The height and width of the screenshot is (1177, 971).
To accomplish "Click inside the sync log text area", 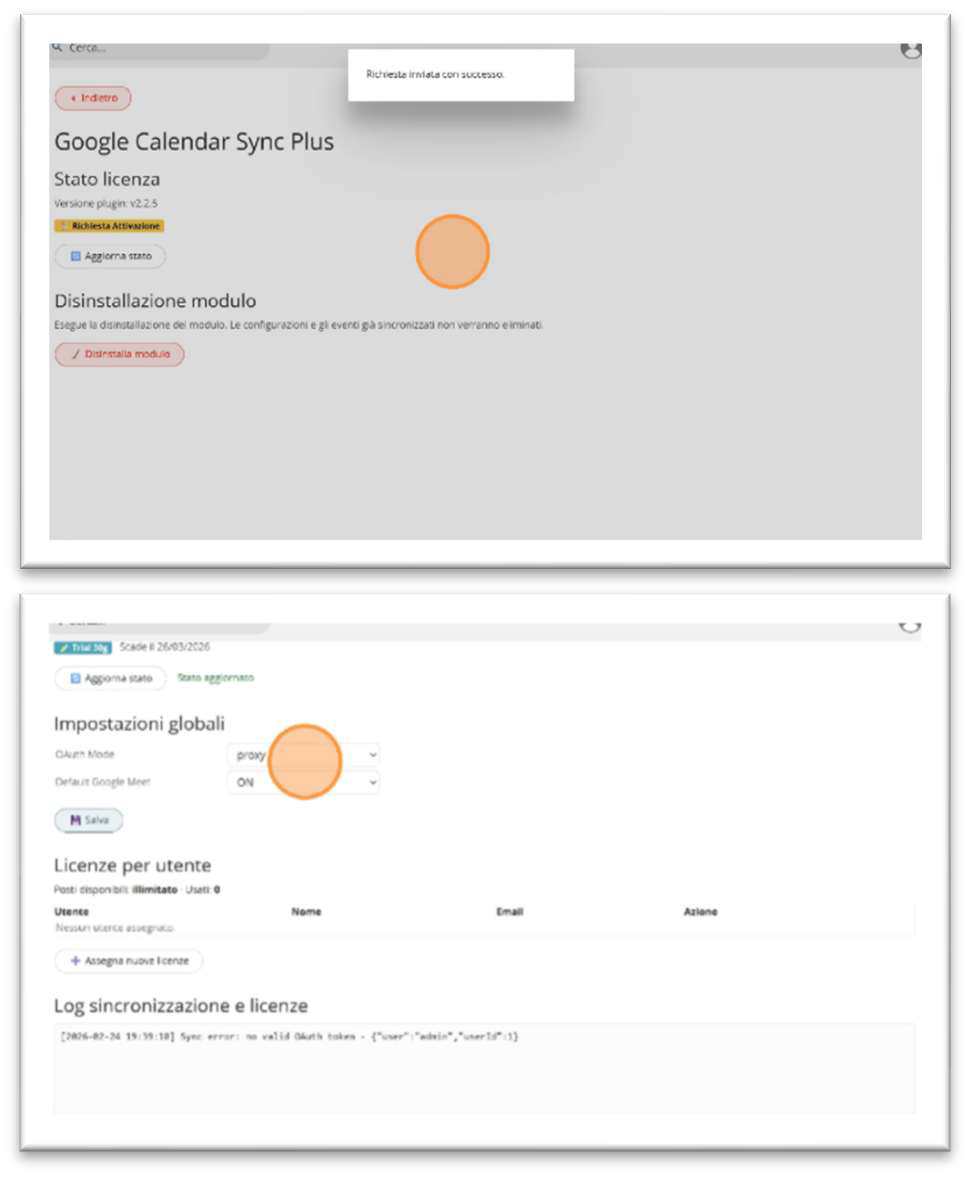I will click(x=484, y=1068).
